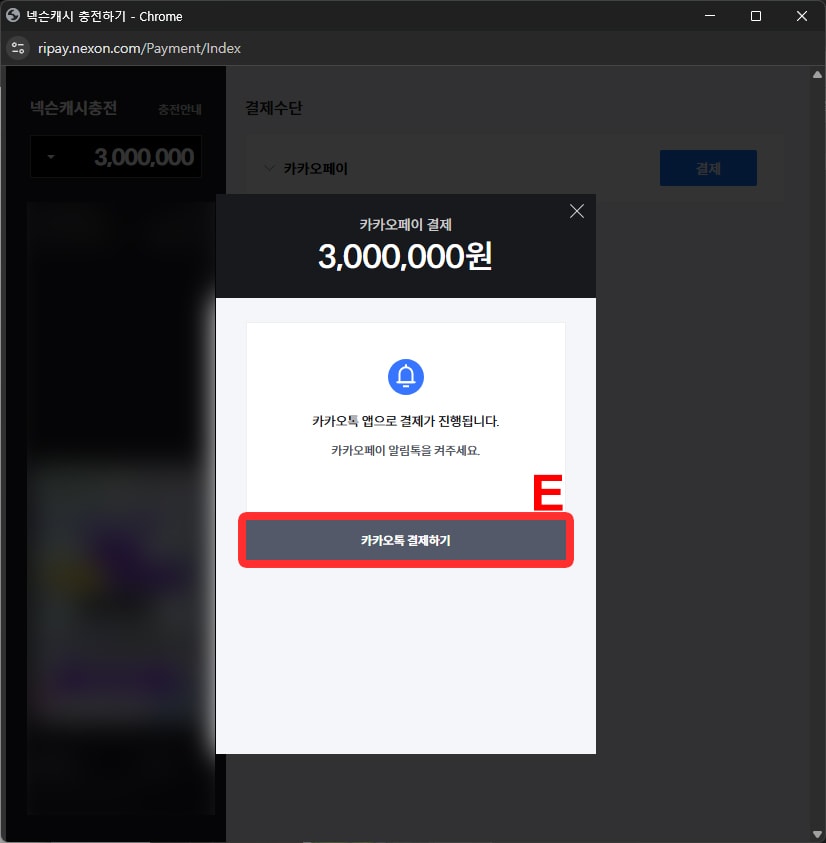Image resolution: width=826 pixels, height=843 pixels.
Task: Close the 카카오페이 결제 popup with X
Action: (x=576, y=211)
